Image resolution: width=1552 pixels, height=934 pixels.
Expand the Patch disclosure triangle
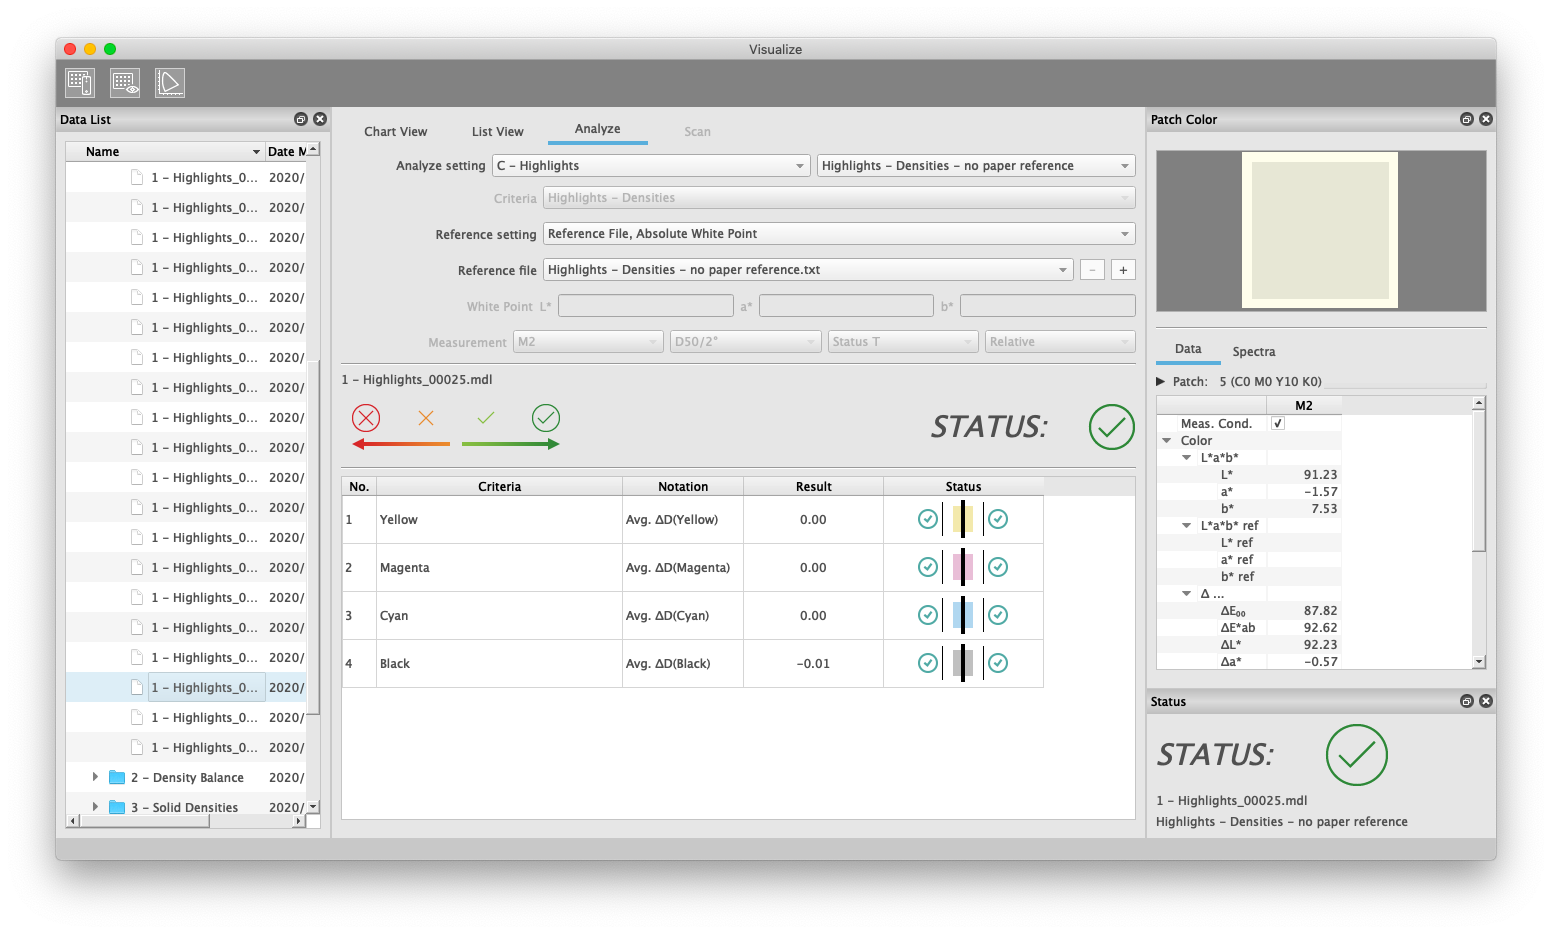coord(1161,382)
